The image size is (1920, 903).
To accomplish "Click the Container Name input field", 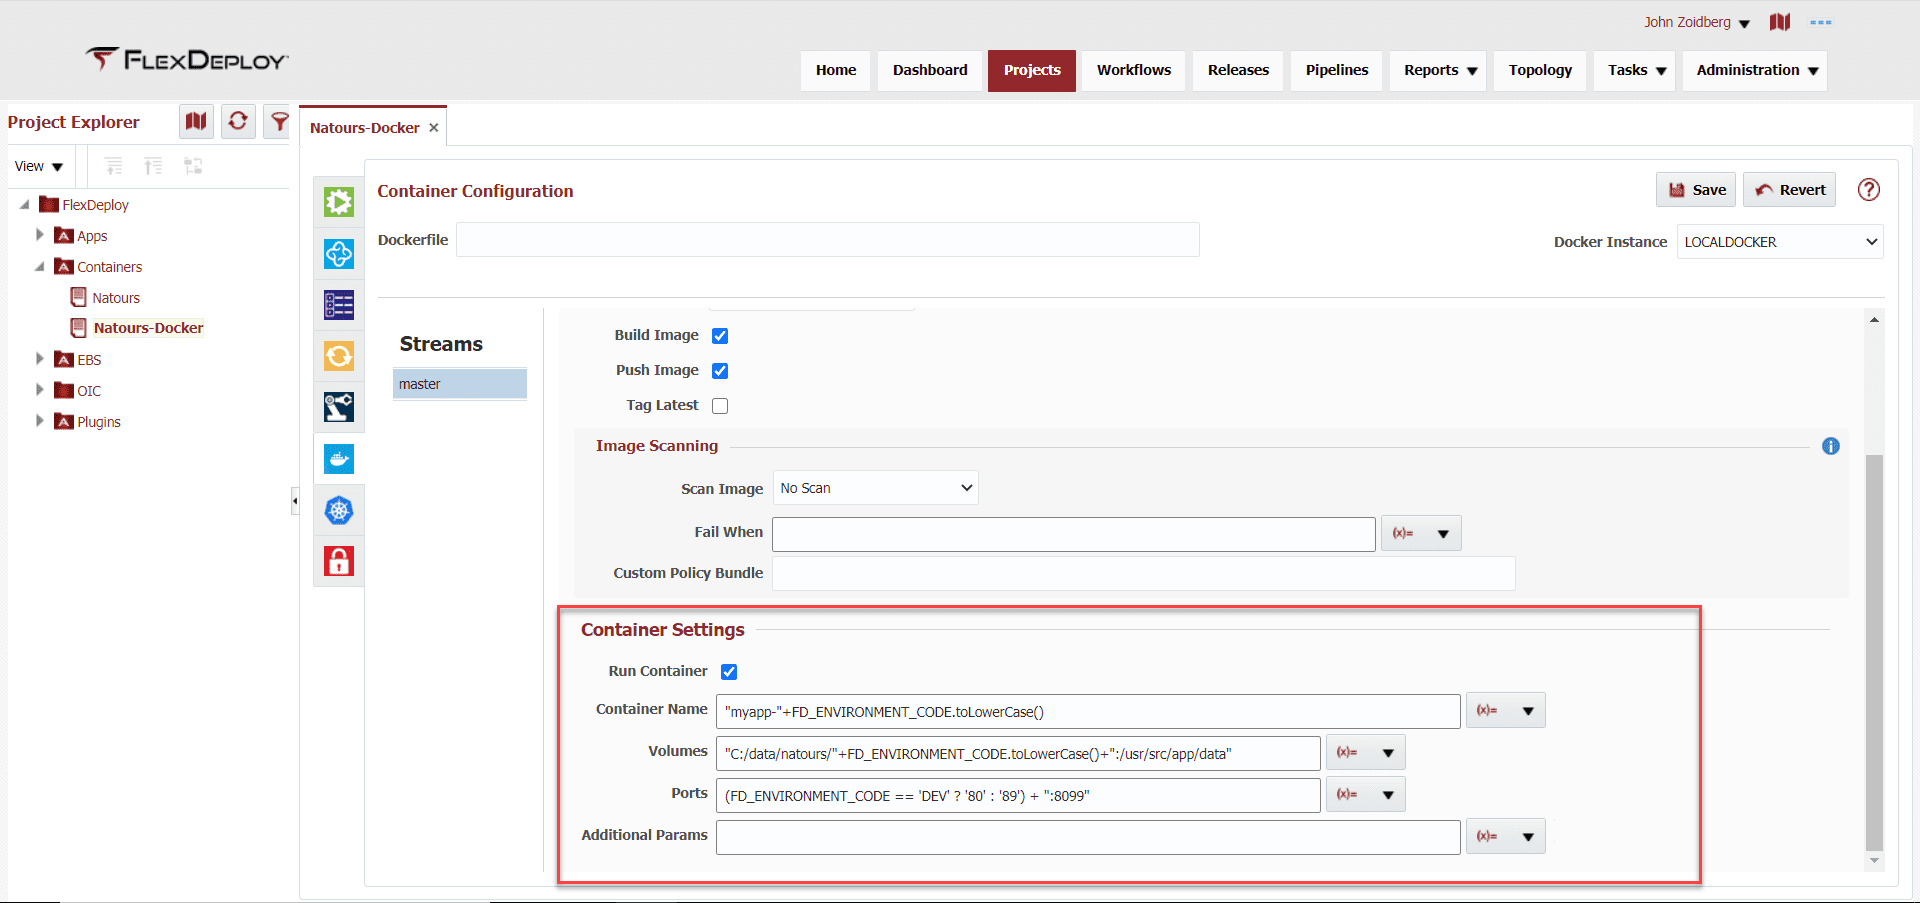I will tap(1088, 711).
